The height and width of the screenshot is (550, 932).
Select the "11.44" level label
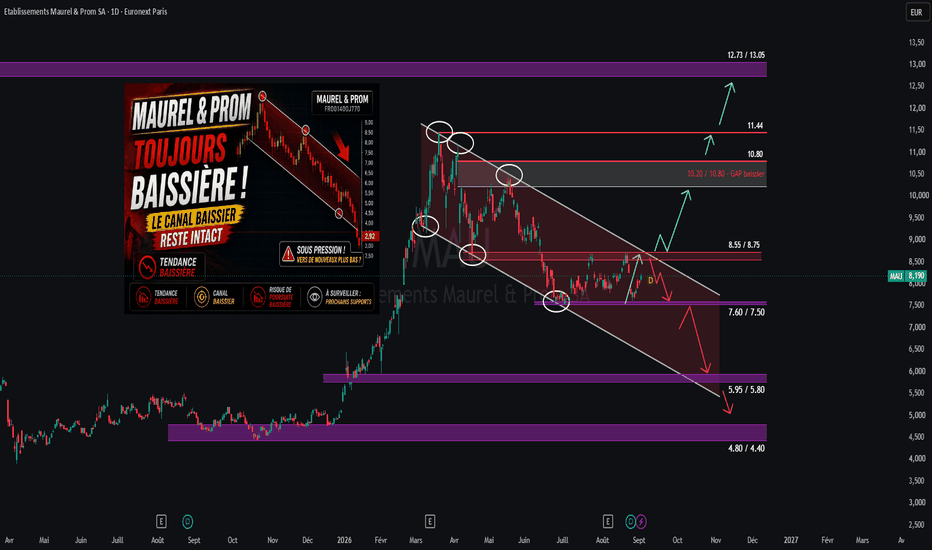pyautogui.click(x=755, y=125)
